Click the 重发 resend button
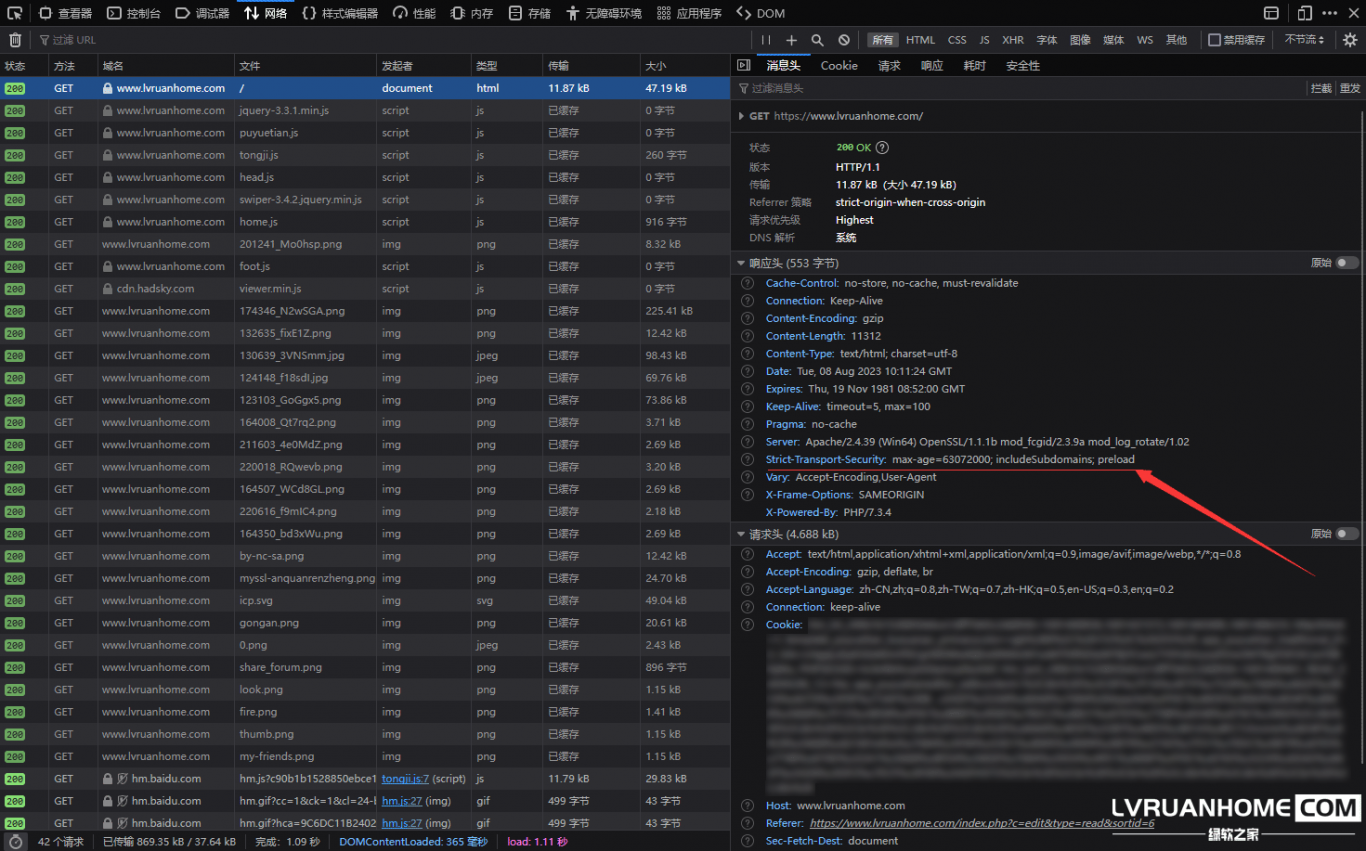 [x=1350, y=89]
